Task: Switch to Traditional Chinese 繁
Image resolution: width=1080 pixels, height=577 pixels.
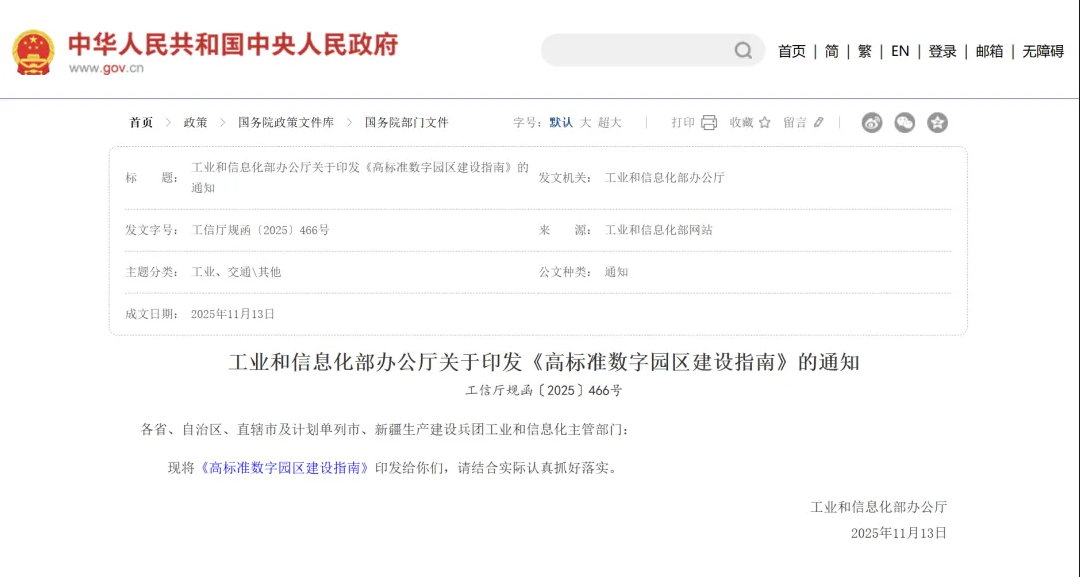Action: tap(864, 51)
